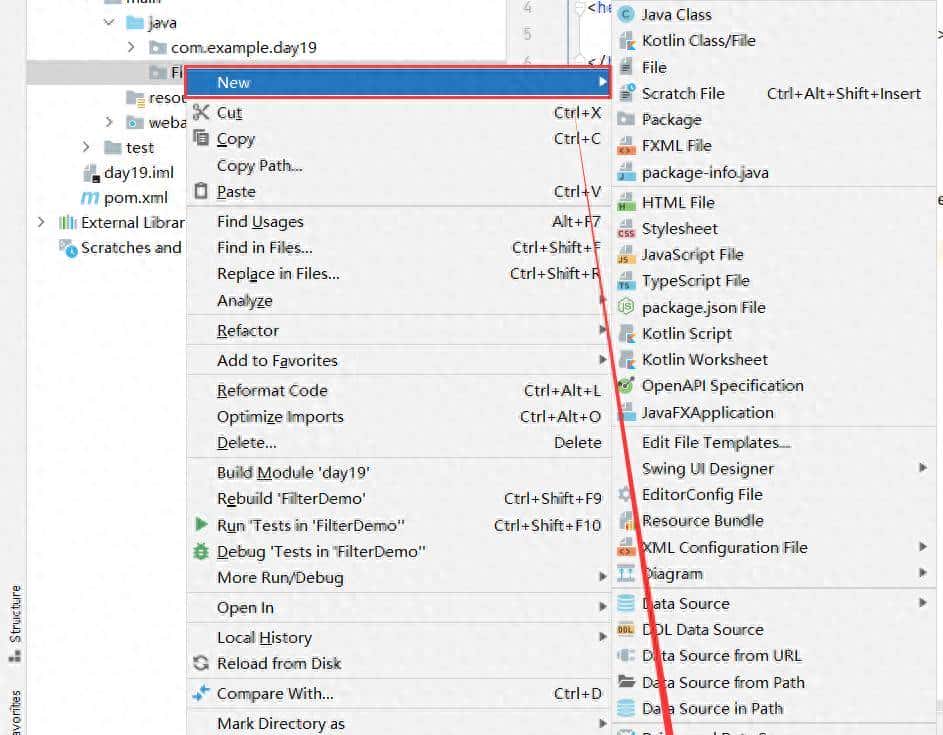Choose Replace in Files...
Viewport: 943px width, 735px height.
[x=398, y=274]
